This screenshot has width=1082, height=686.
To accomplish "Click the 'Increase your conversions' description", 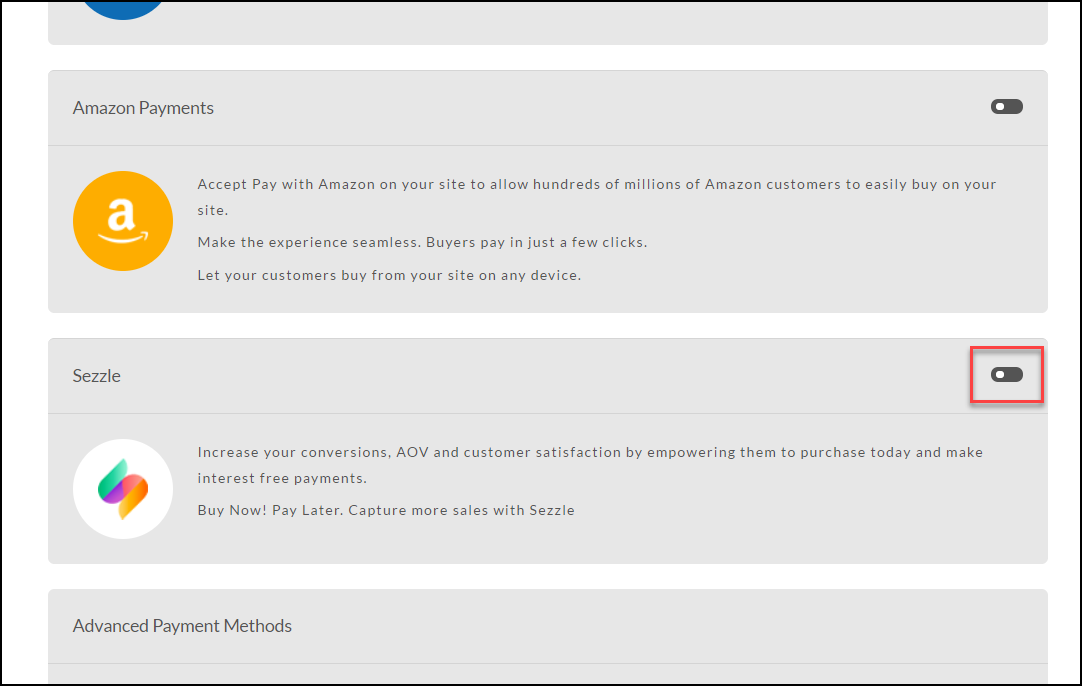I will (x=590, y=452).
